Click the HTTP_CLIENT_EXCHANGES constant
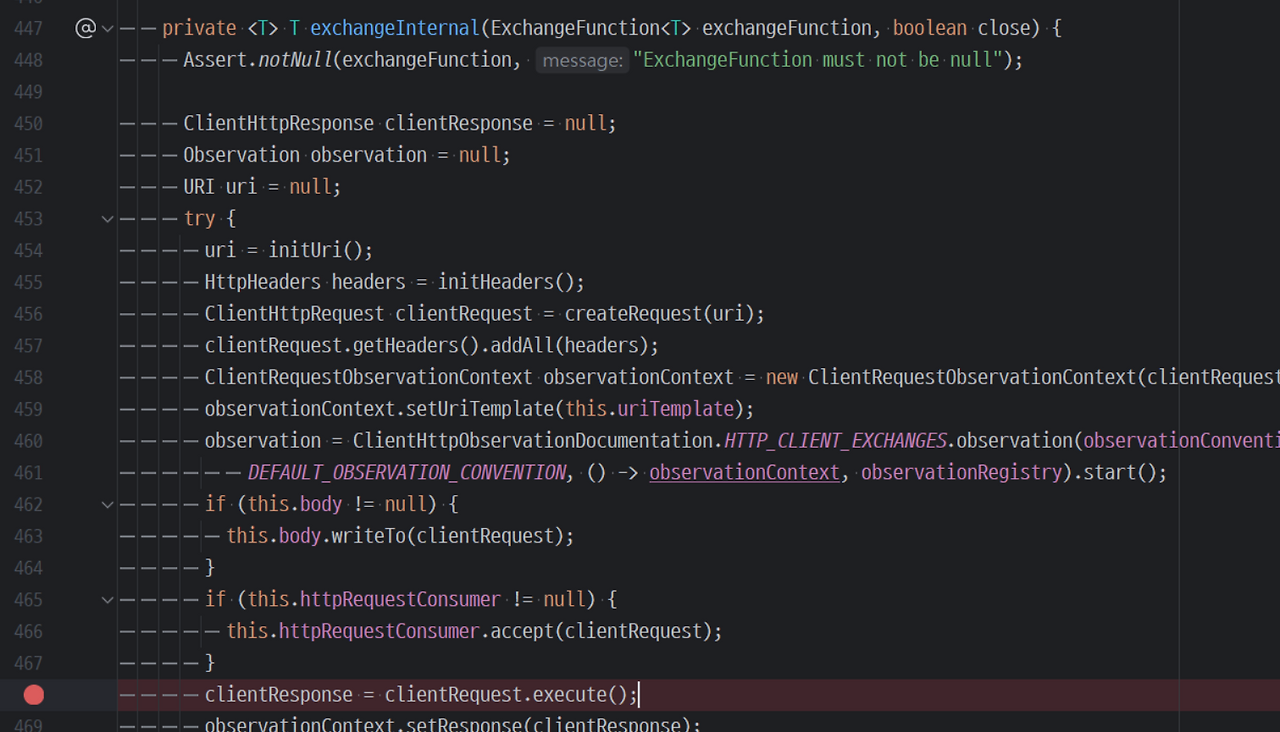This screenshot has height=732, width=1280. (836, 441)
